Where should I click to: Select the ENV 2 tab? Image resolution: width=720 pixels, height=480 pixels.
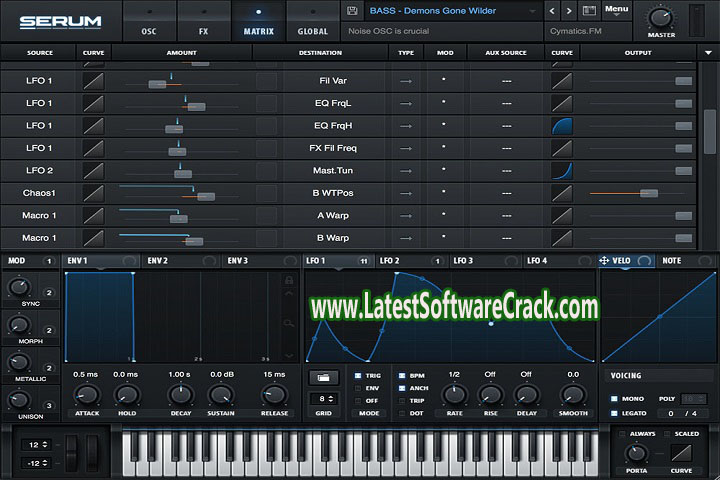coord(180,261)
